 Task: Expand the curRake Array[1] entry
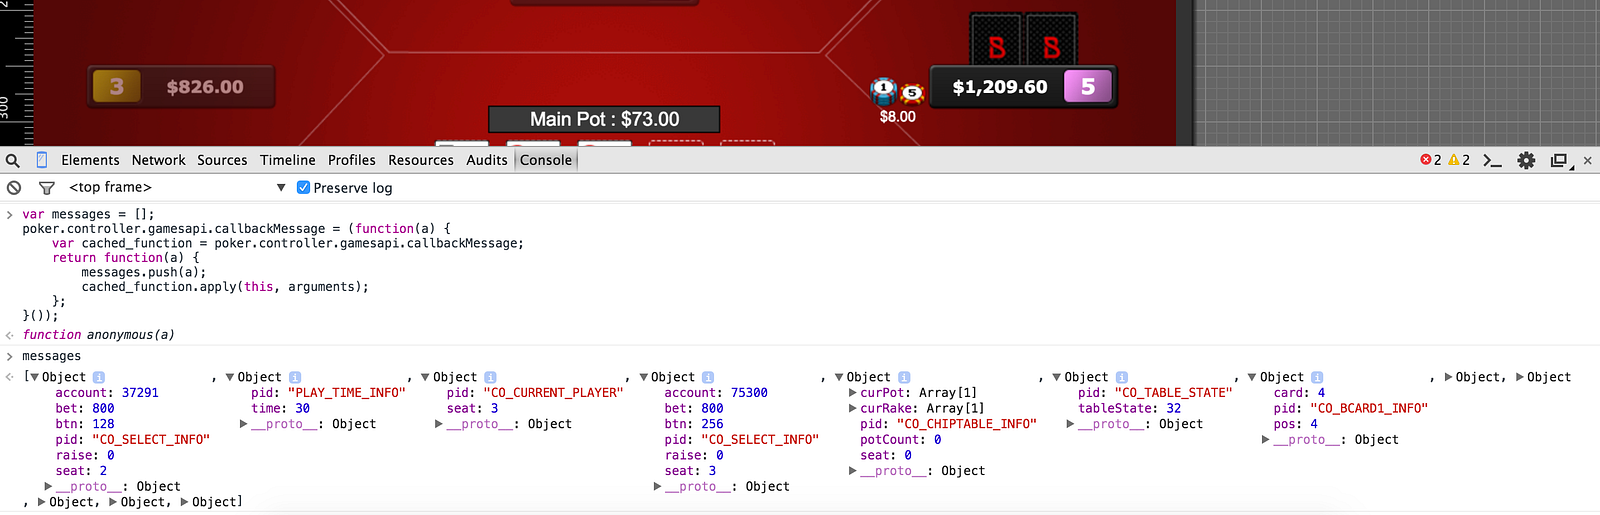click(853, 408)
